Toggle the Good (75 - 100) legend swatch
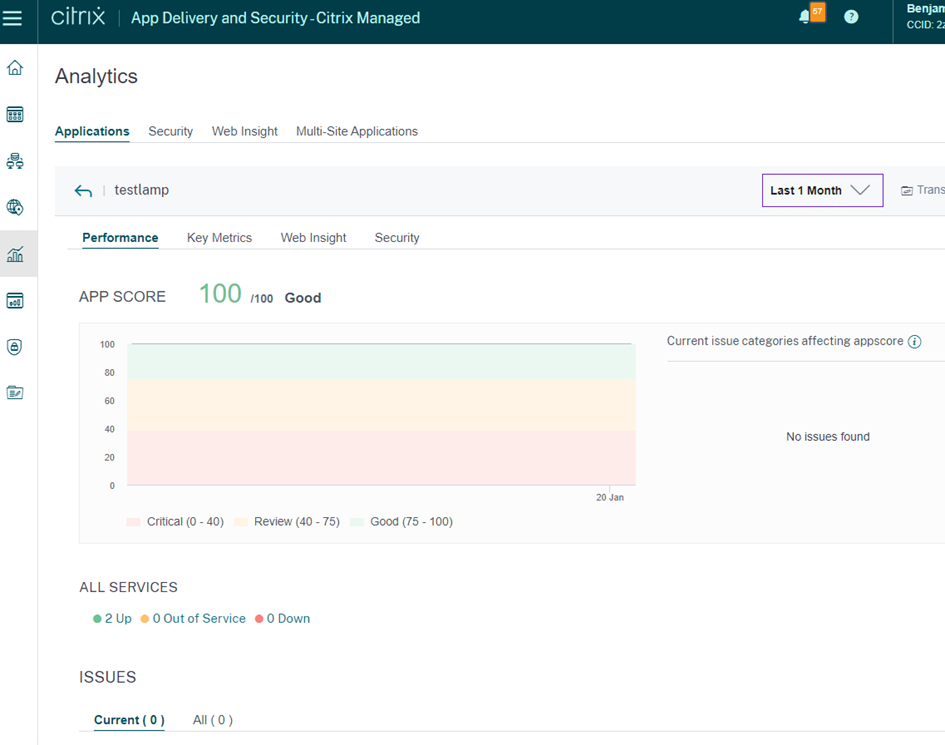The image size is (945, 745). 357,522
